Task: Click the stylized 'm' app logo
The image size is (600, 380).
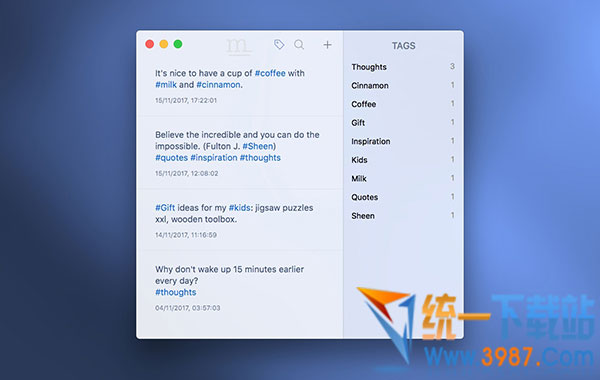Action: pos(238,47)
